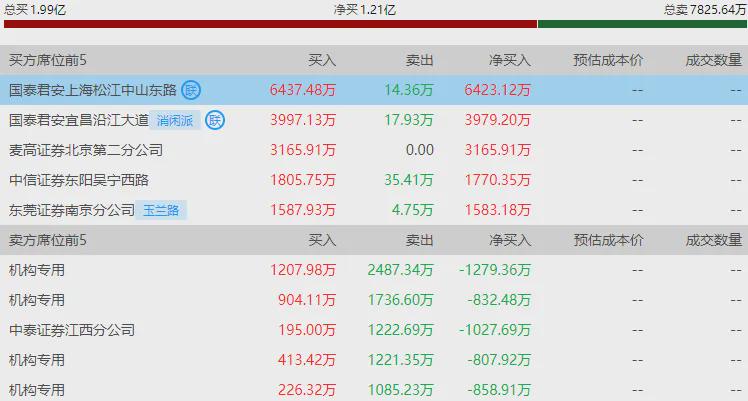Click 净买 1.21亿 label
This screenshot has height=401, width=748.
coord(365,10)
